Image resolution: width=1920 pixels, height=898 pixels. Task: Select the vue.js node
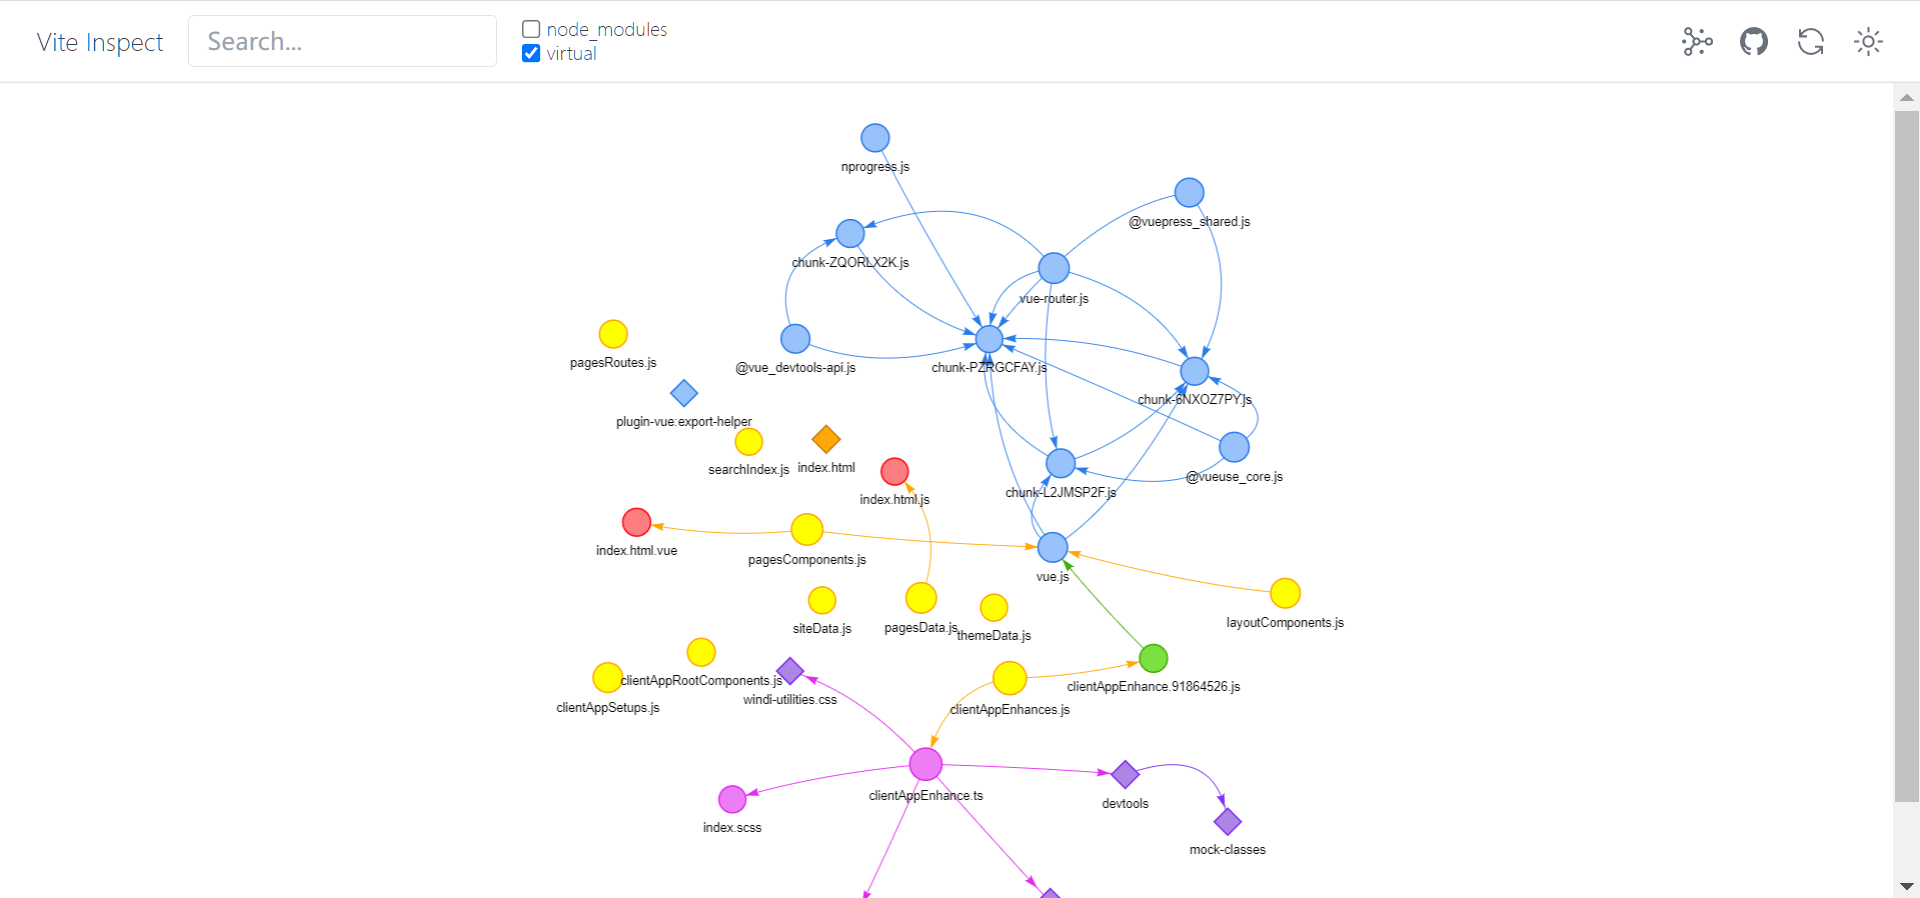point(1053,547)
